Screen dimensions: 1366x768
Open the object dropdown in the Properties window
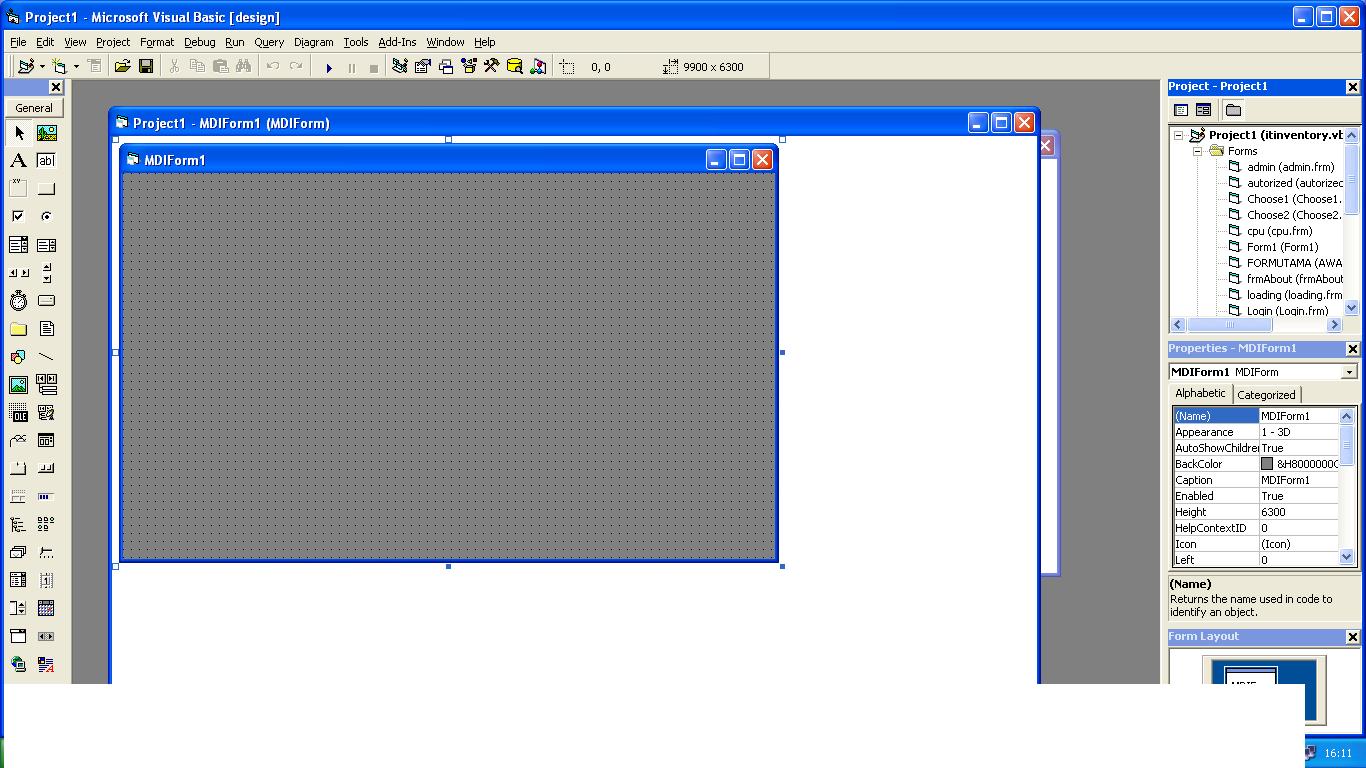pyautogui.click(x=1352, y=371)
